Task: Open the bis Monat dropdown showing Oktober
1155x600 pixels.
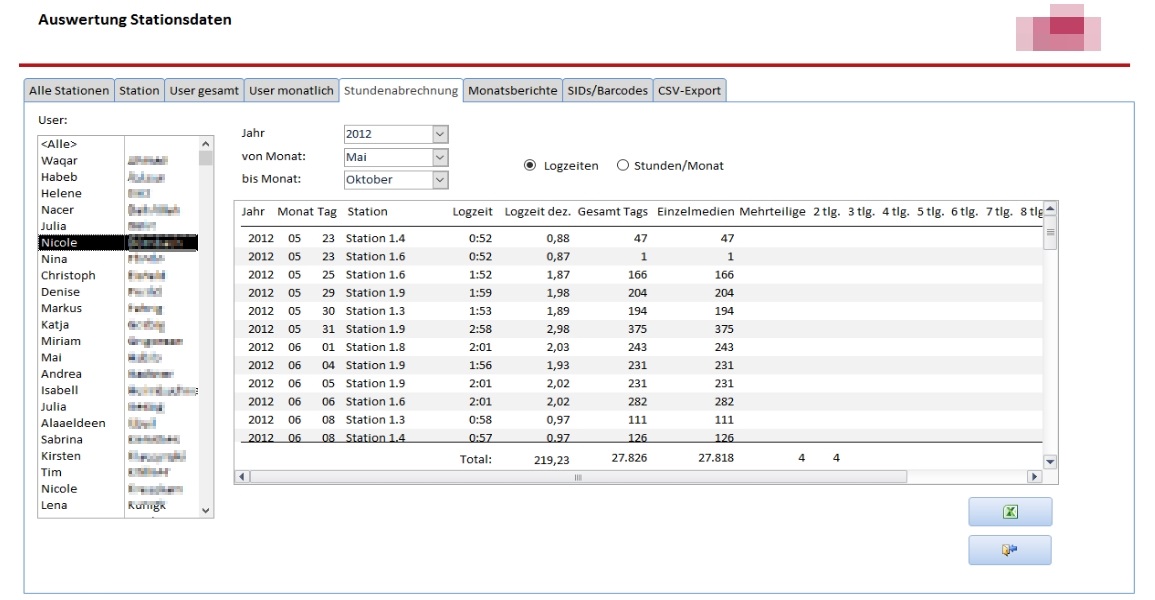Action: click(440, 180)
